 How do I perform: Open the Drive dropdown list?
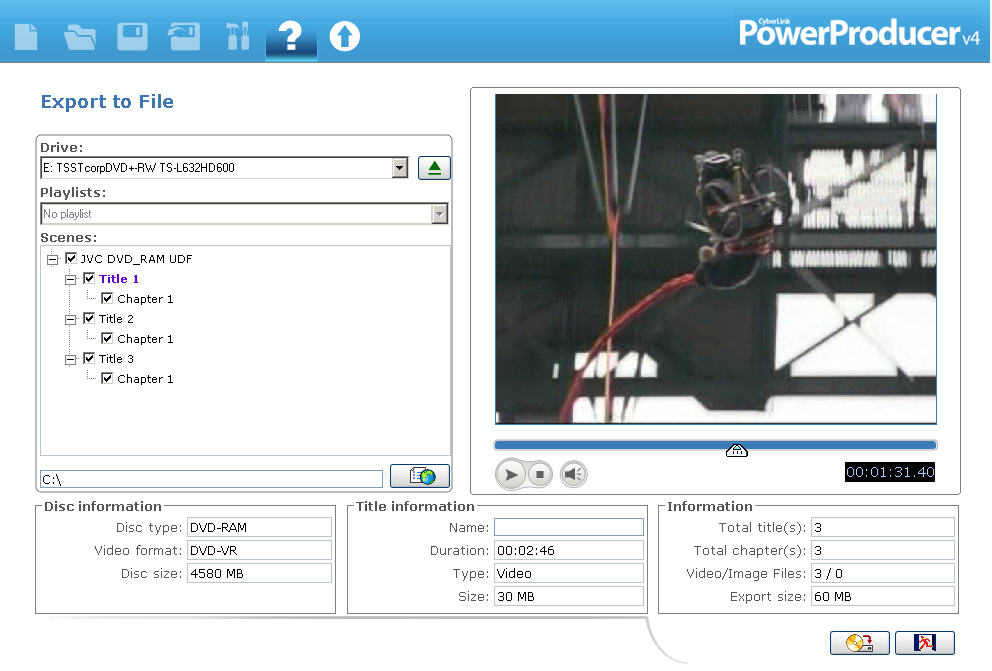coord(399,168)
